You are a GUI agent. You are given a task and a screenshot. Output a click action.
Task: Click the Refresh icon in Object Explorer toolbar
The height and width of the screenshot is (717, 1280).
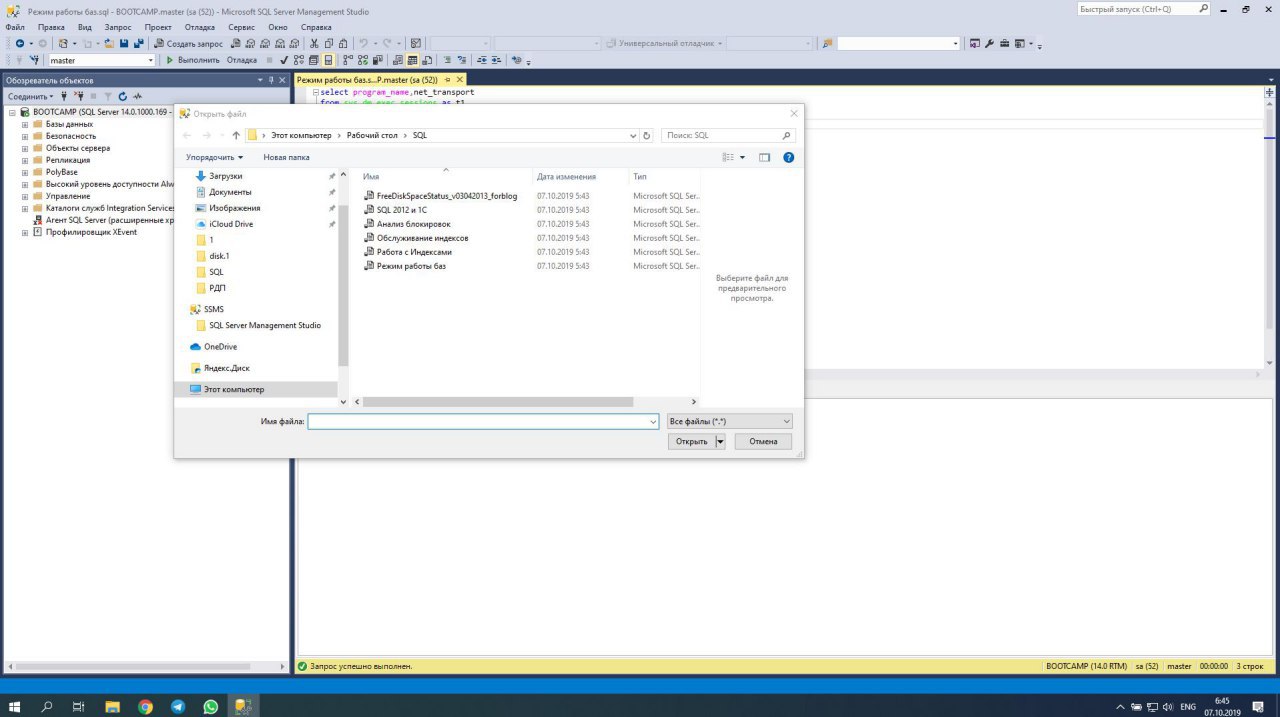point(122,96)
